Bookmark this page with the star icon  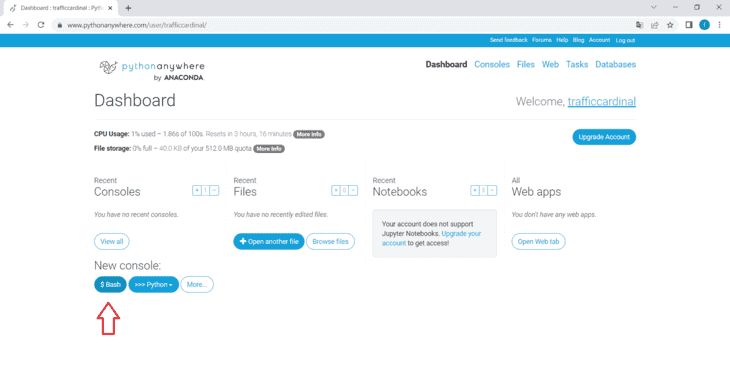[x=670, y=25]
